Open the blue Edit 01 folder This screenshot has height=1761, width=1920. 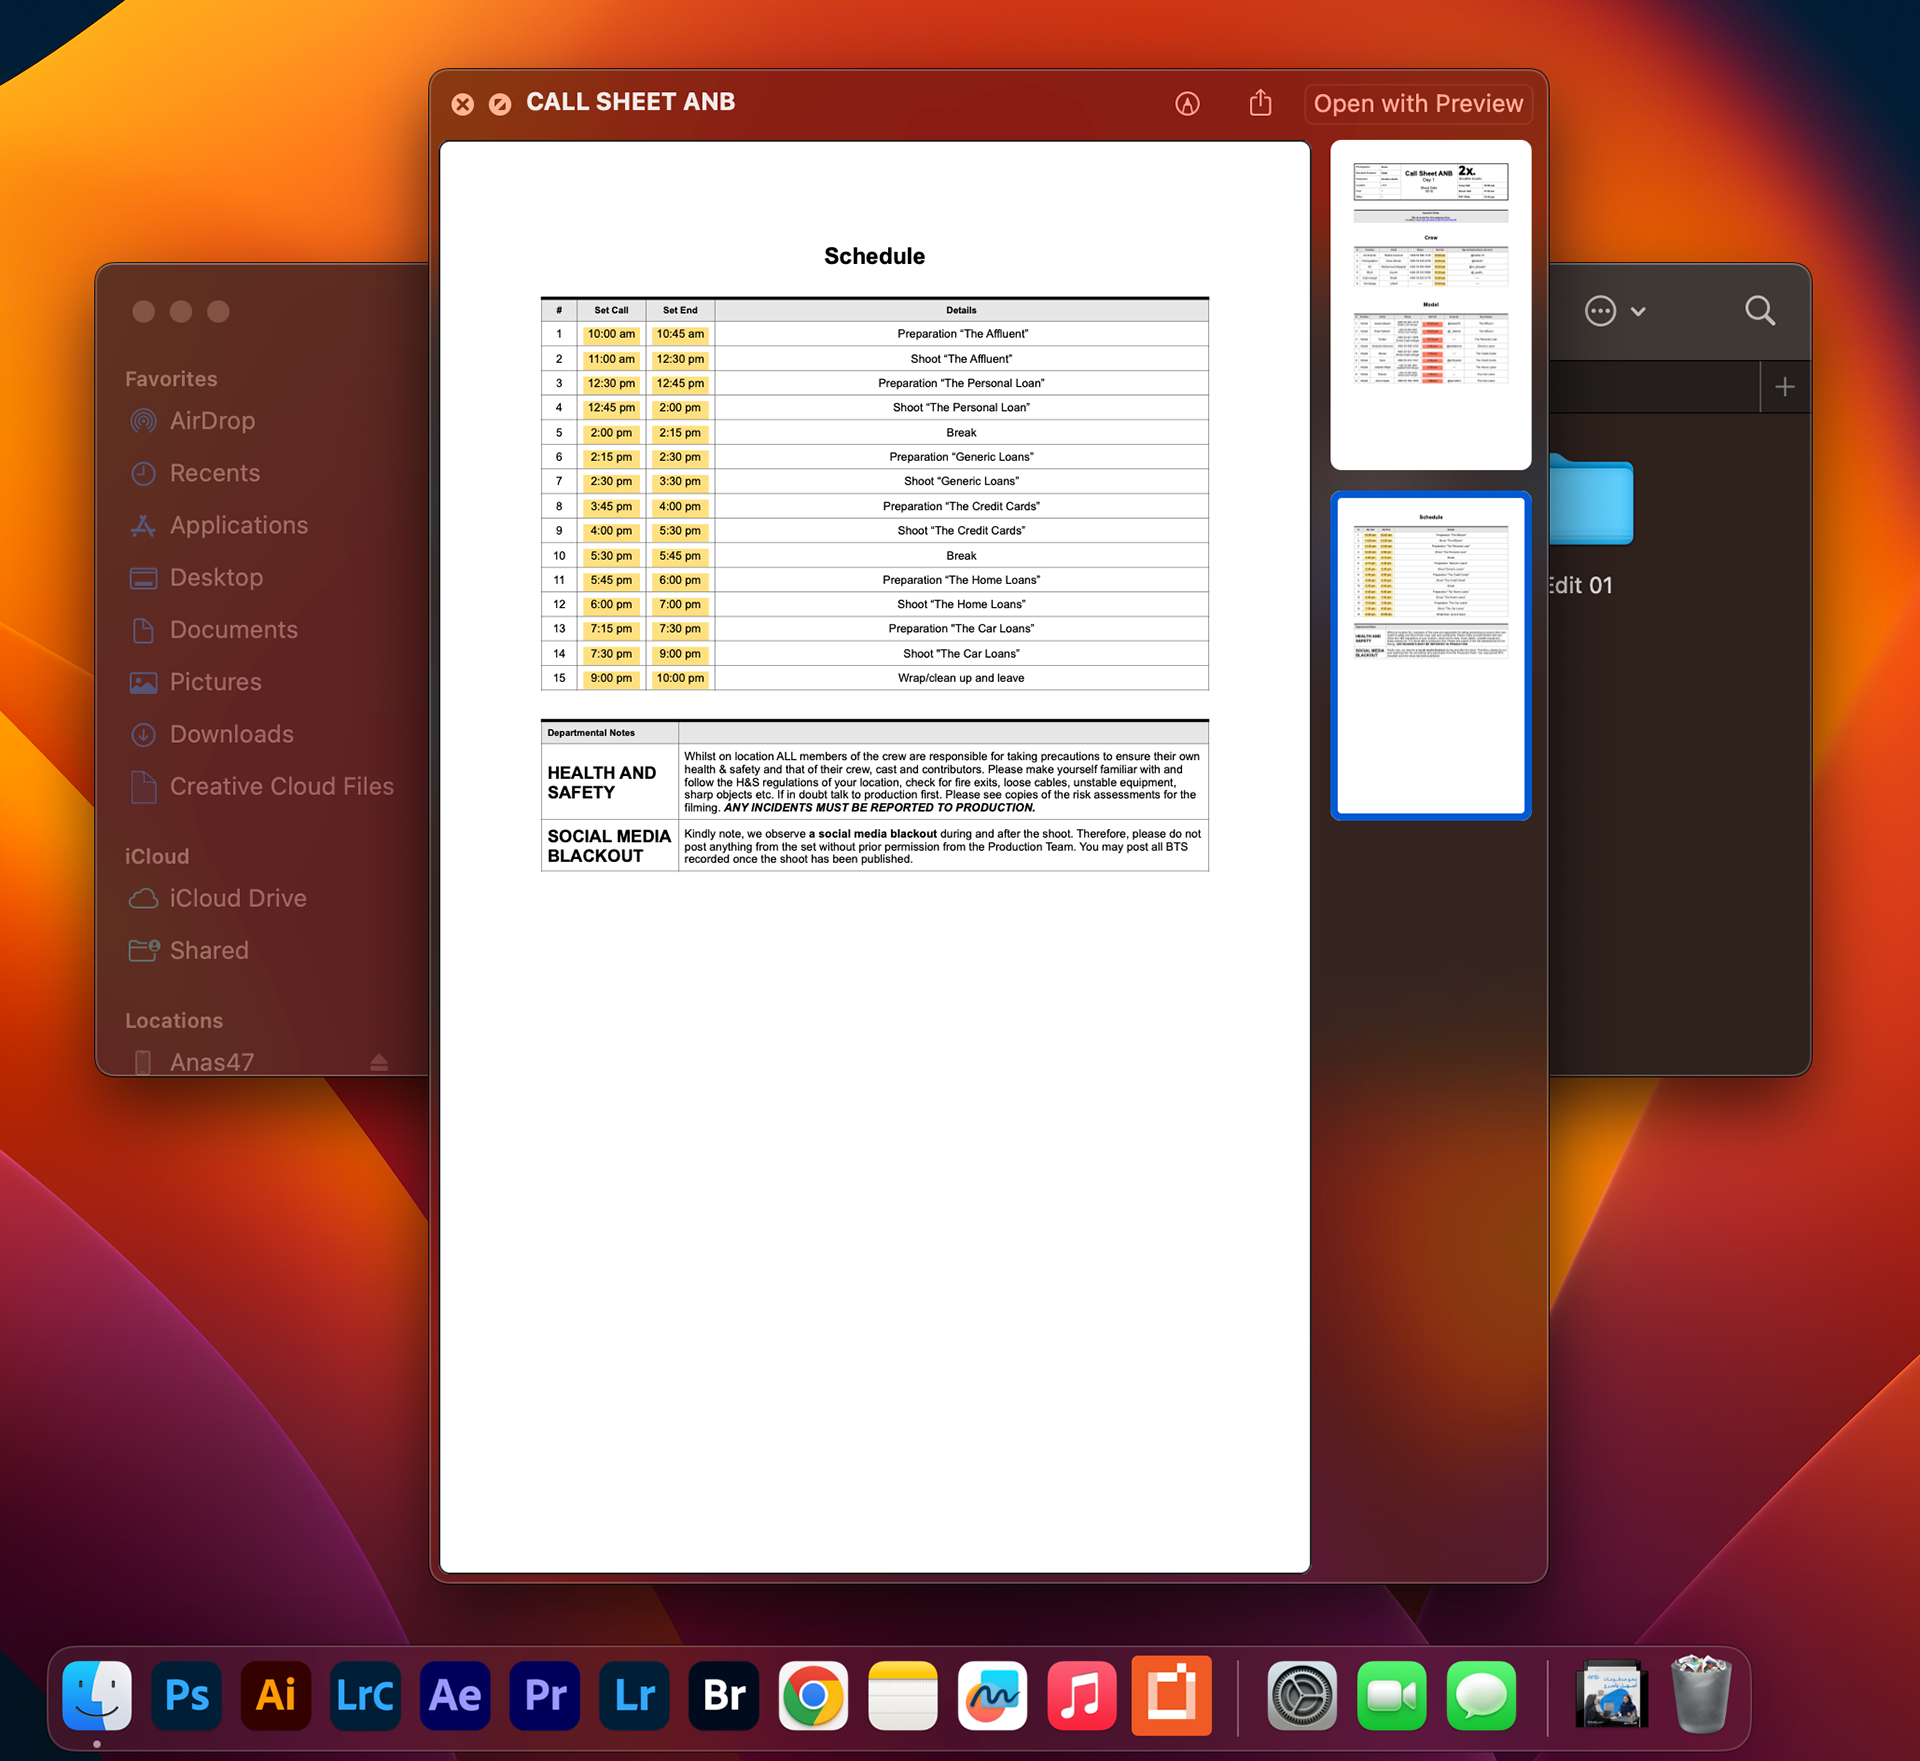click(x=1591, y=500)
